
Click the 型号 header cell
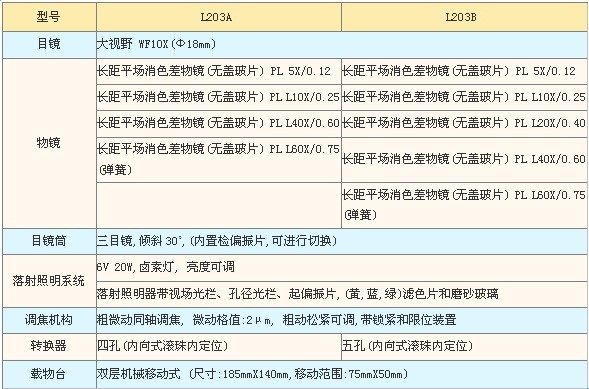(x=49, y=17)
